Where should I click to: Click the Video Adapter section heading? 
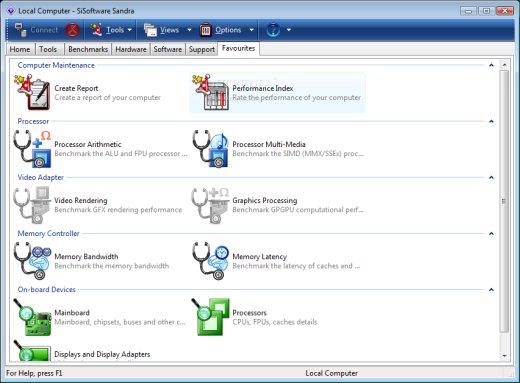click(x=41, y=178)
